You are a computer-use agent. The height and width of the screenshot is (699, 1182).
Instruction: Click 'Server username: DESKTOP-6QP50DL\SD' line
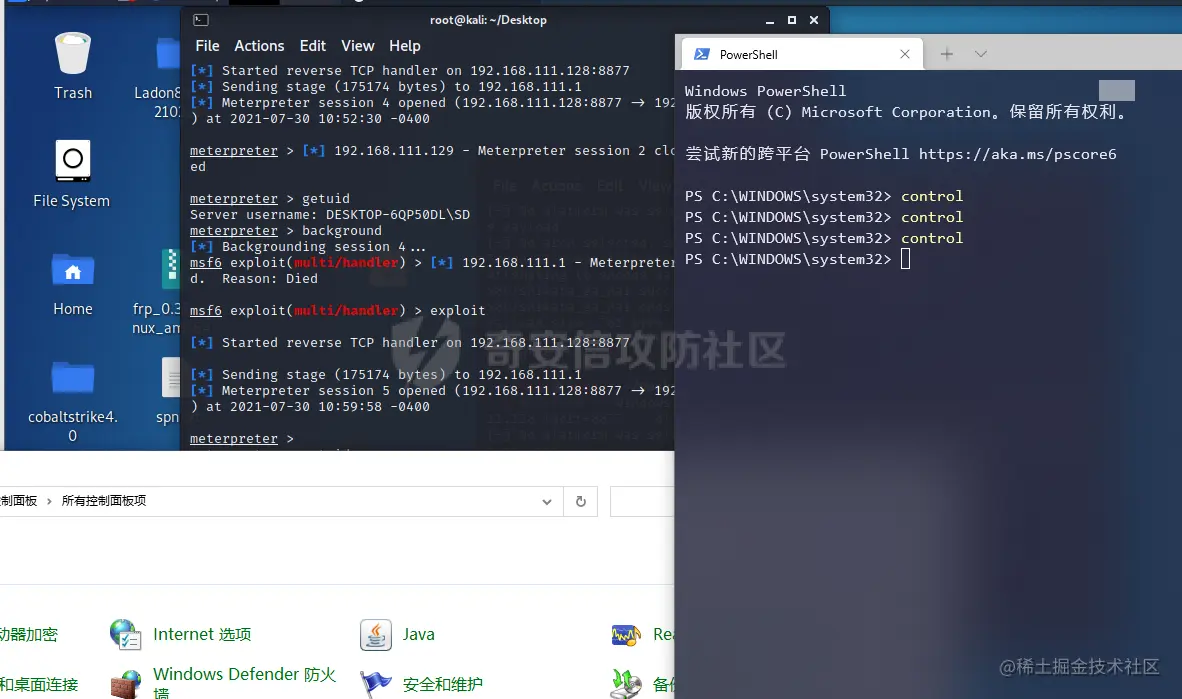pos(329,215)
